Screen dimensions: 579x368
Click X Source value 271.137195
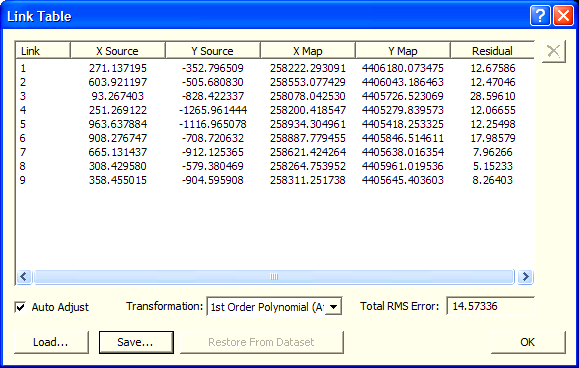(x=118, y=68)
